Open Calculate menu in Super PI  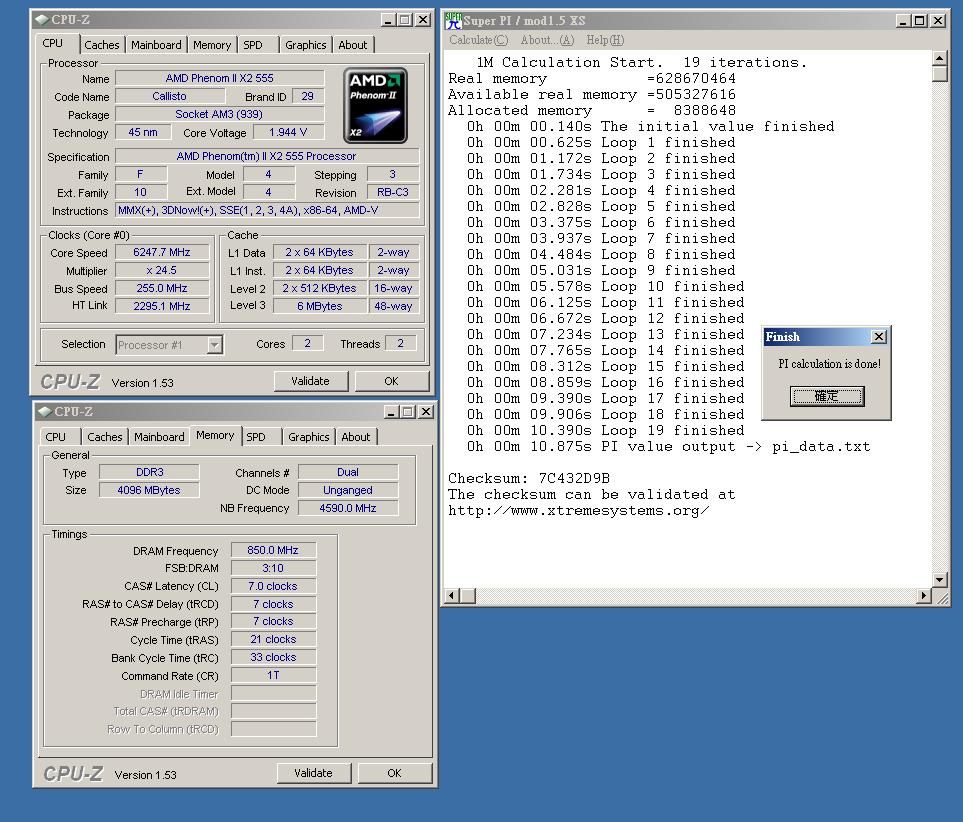click(x=478, y=40)
